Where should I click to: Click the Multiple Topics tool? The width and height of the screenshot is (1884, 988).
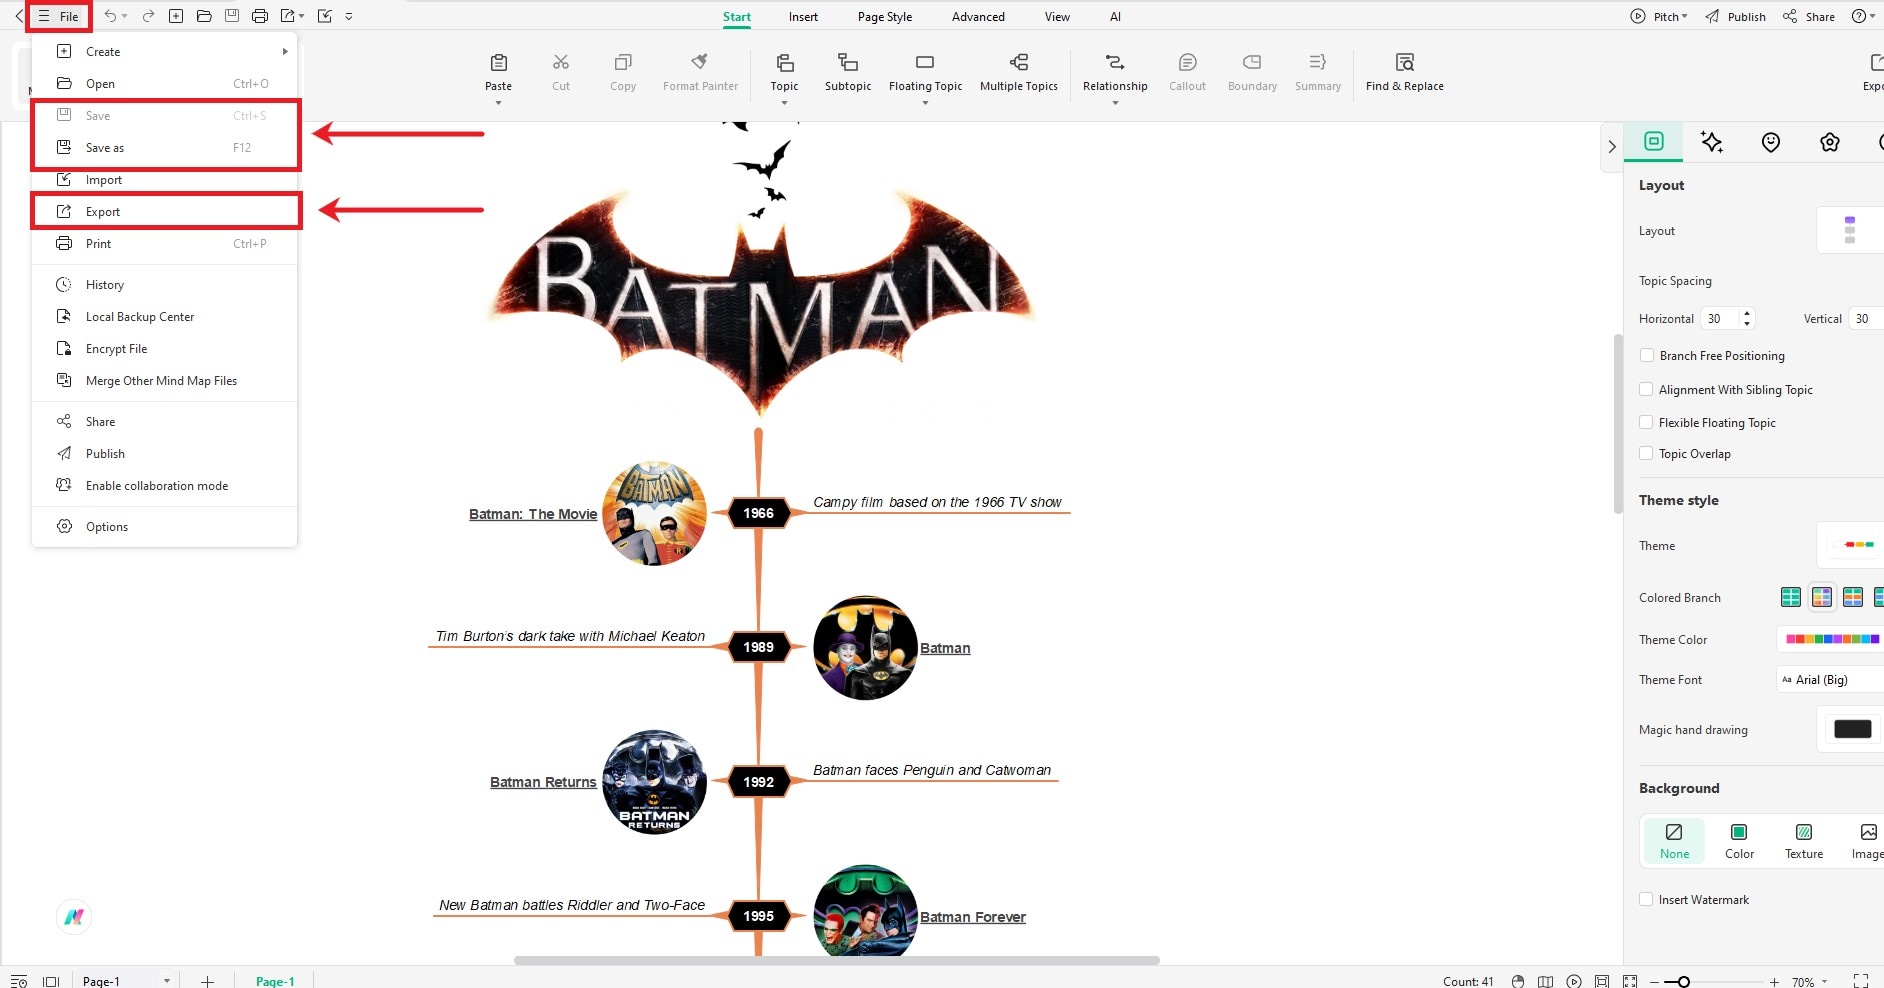1018,73
